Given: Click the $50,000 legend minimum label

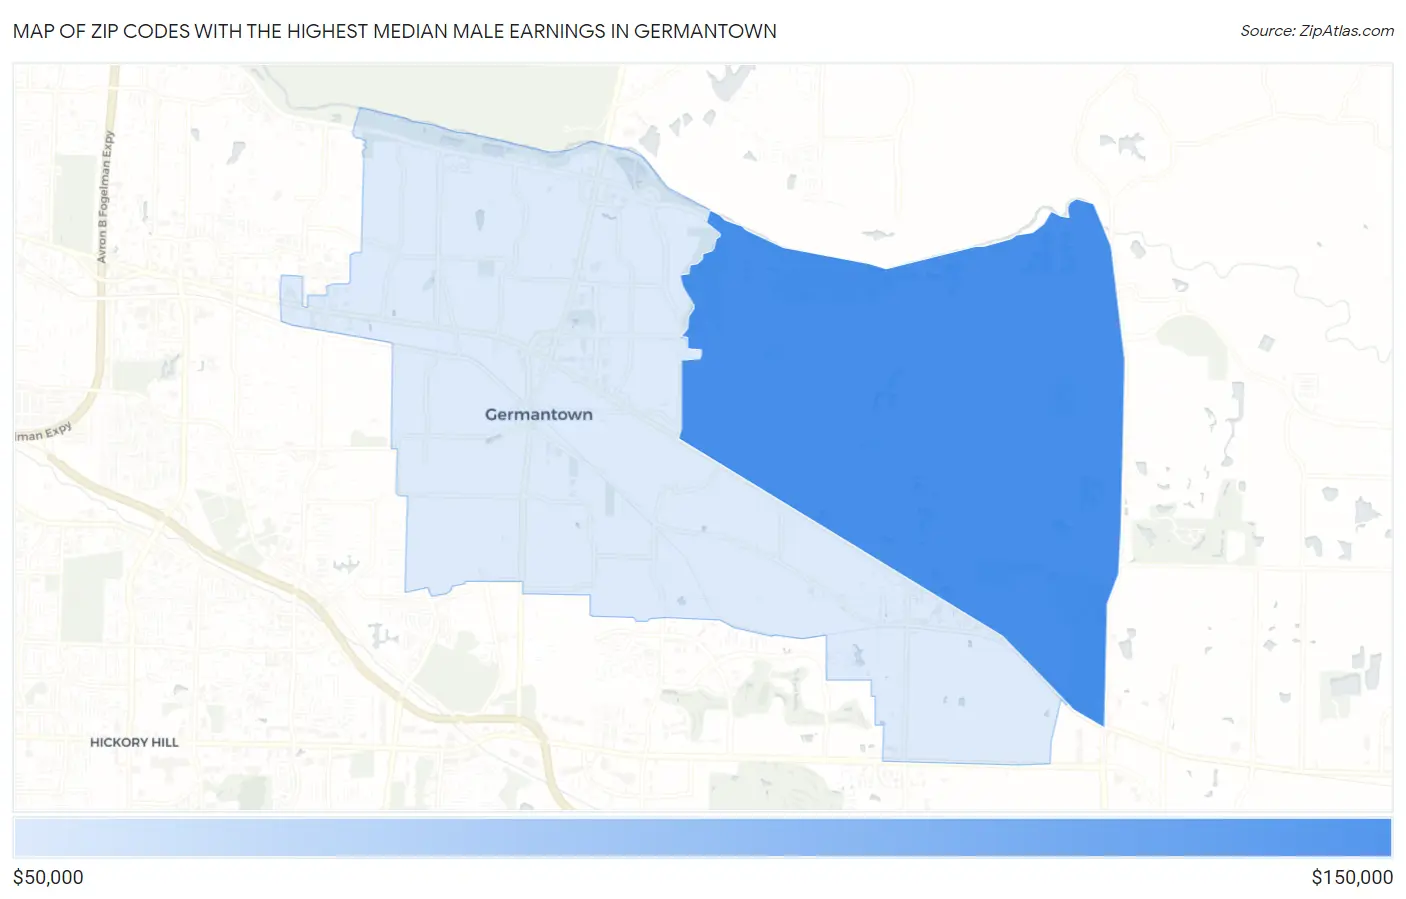Looking at the screenshot, I should 49,877.
